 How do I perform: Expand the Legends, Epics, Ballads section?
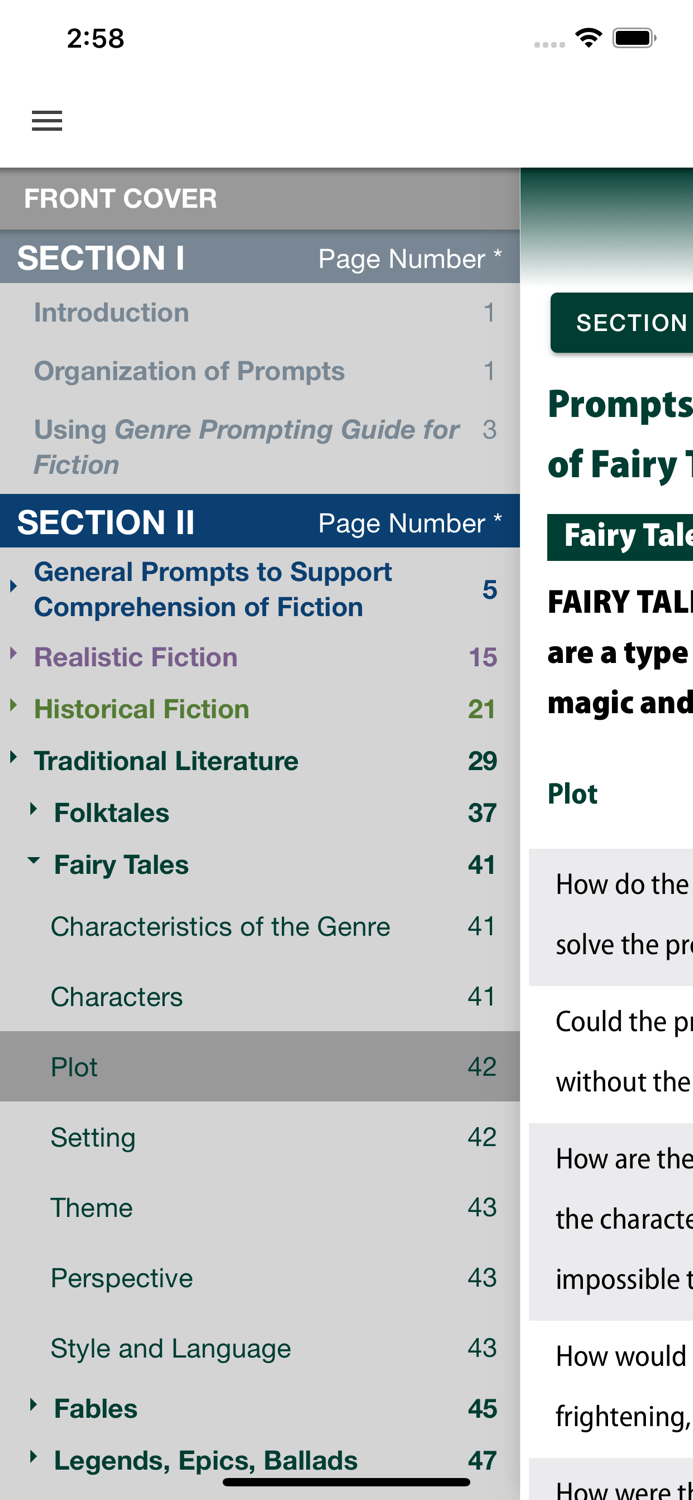(33, 1459)
